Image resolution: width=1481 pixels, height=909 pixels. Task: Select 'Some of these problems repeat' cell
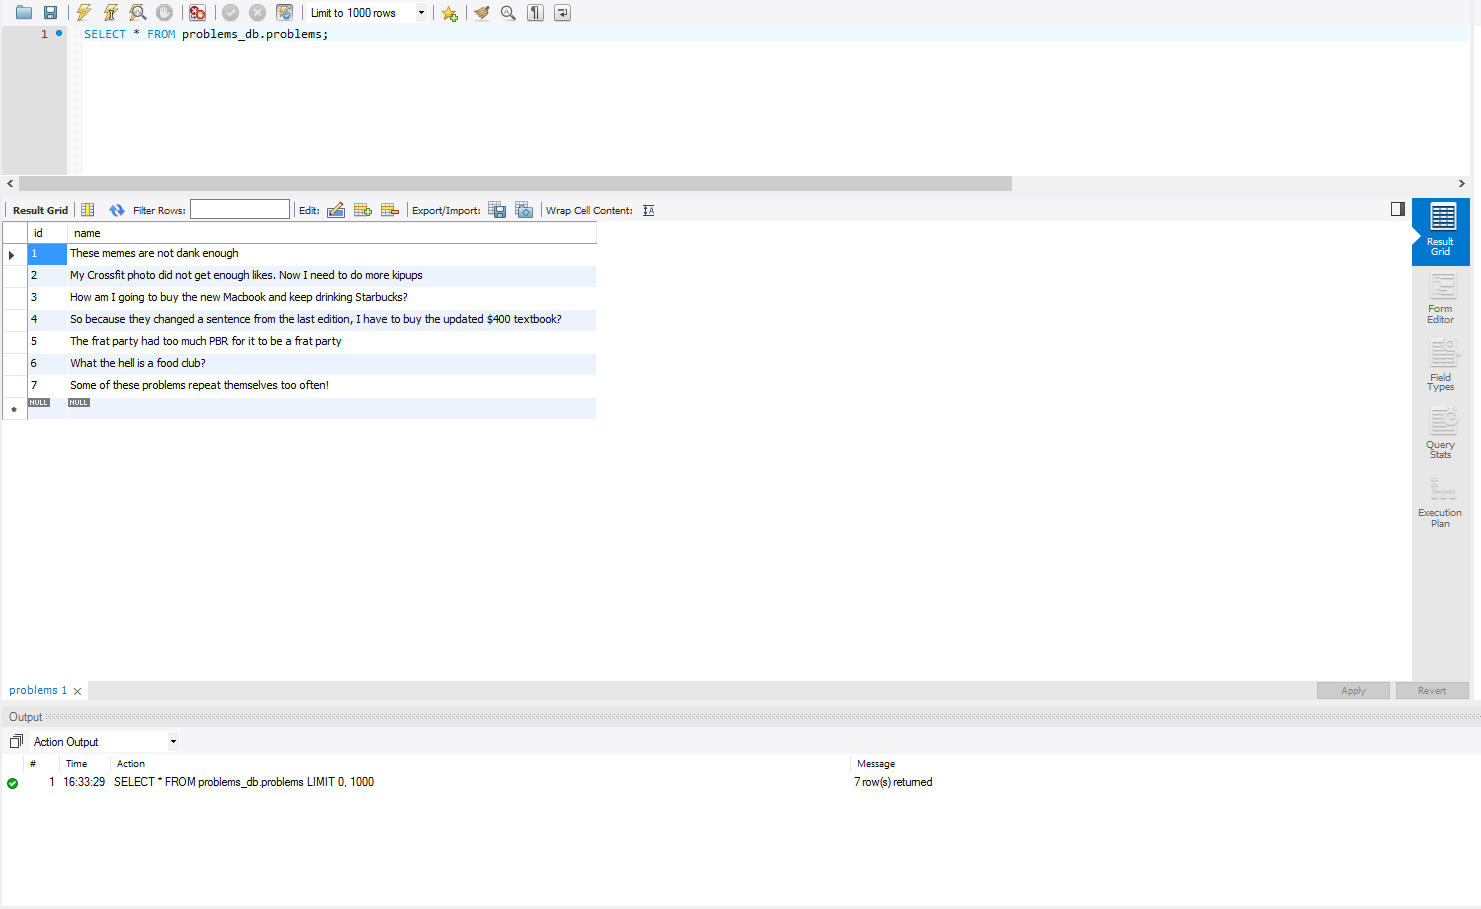[332, 386]
